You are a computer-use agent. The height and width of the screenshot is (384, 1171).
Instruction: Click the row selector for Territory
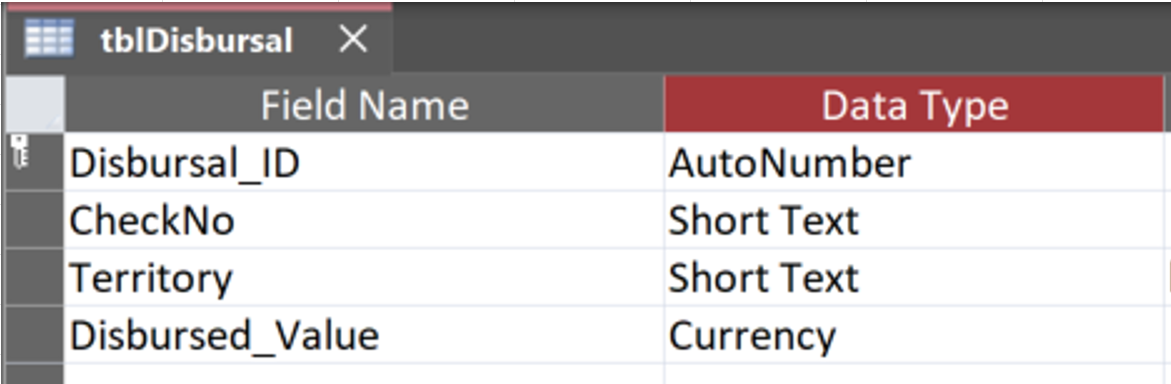click(x=35, y=277)
